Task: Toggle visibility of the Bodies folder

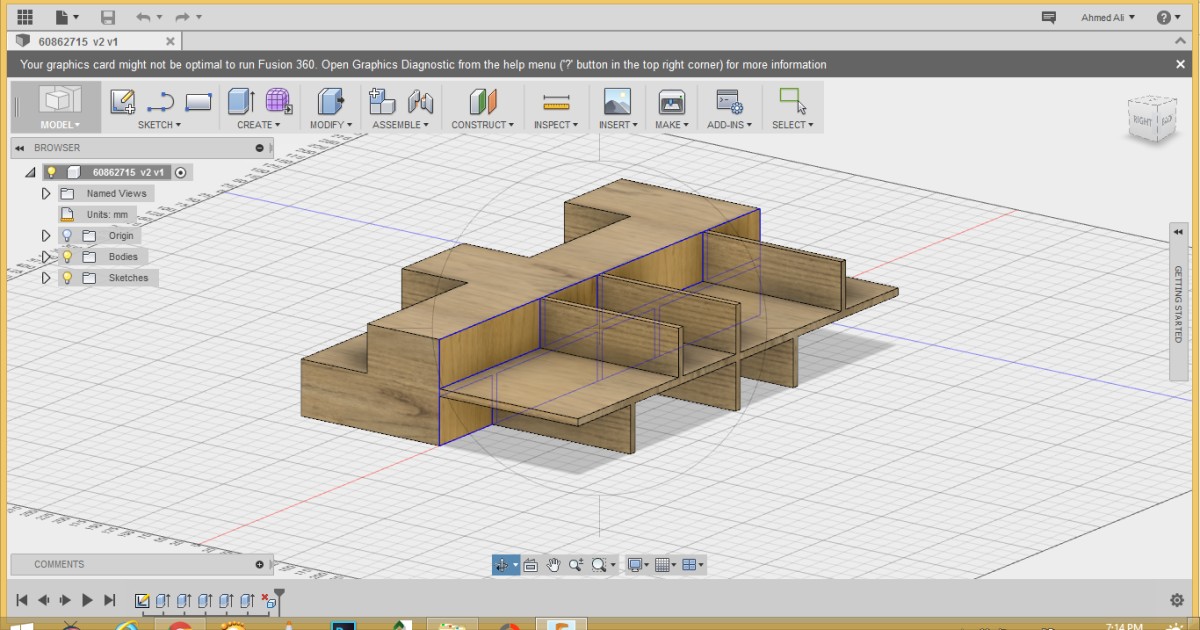Action: tap(66, 257)
